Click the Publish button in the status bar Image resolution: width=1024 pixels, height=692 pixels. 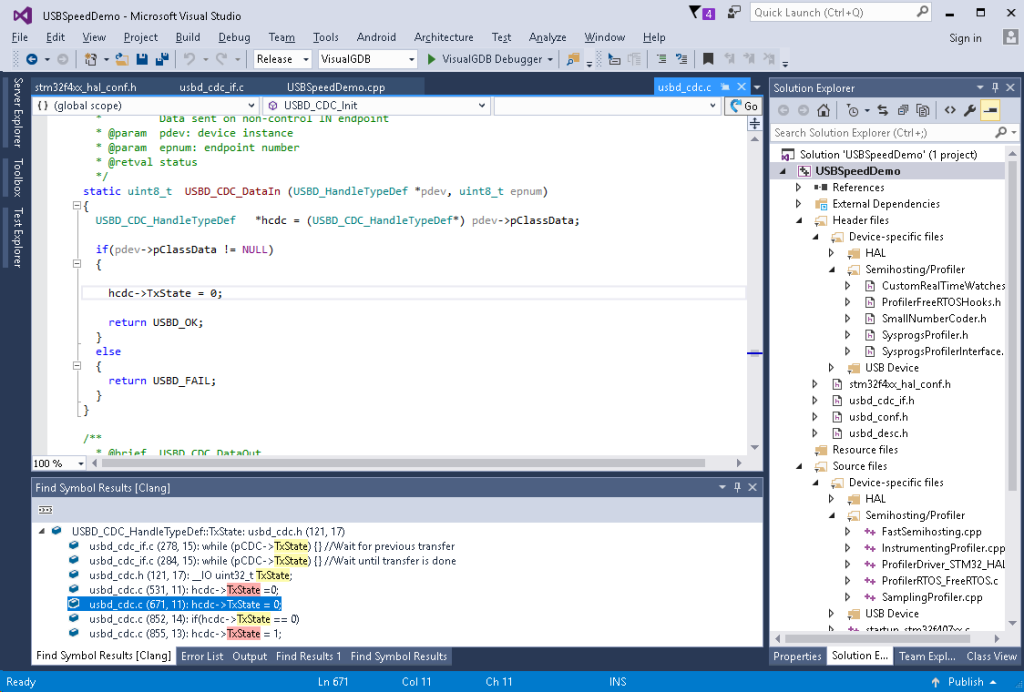click(x=964, y=681)
